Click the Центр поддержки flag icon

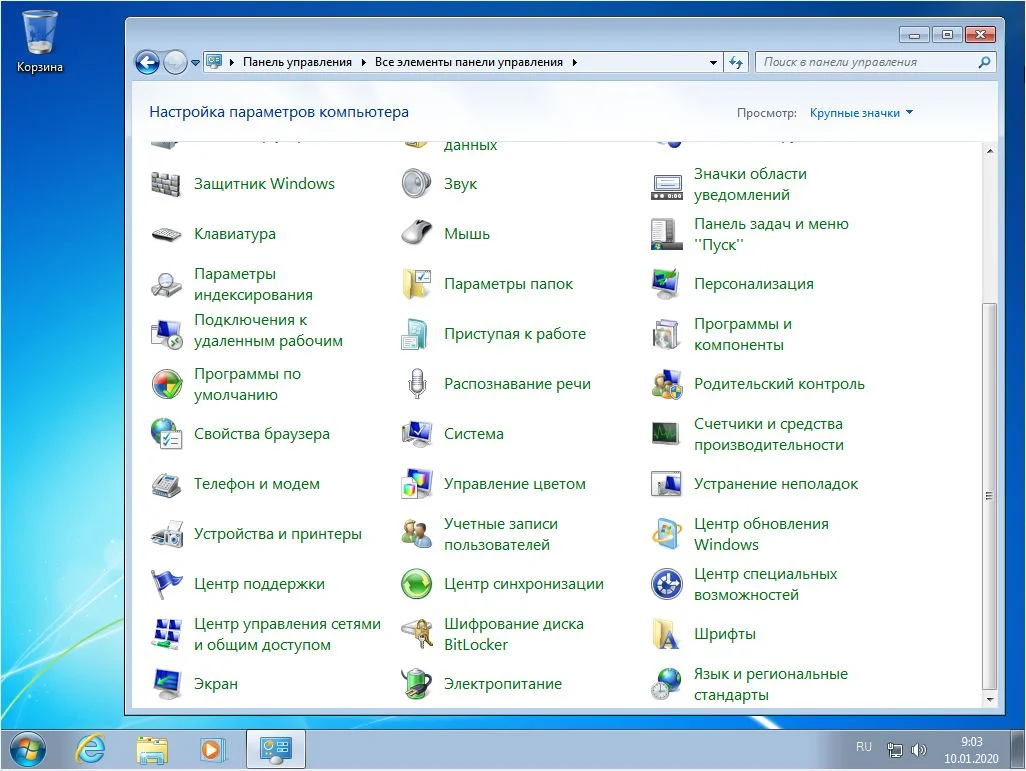coord(166,584)
